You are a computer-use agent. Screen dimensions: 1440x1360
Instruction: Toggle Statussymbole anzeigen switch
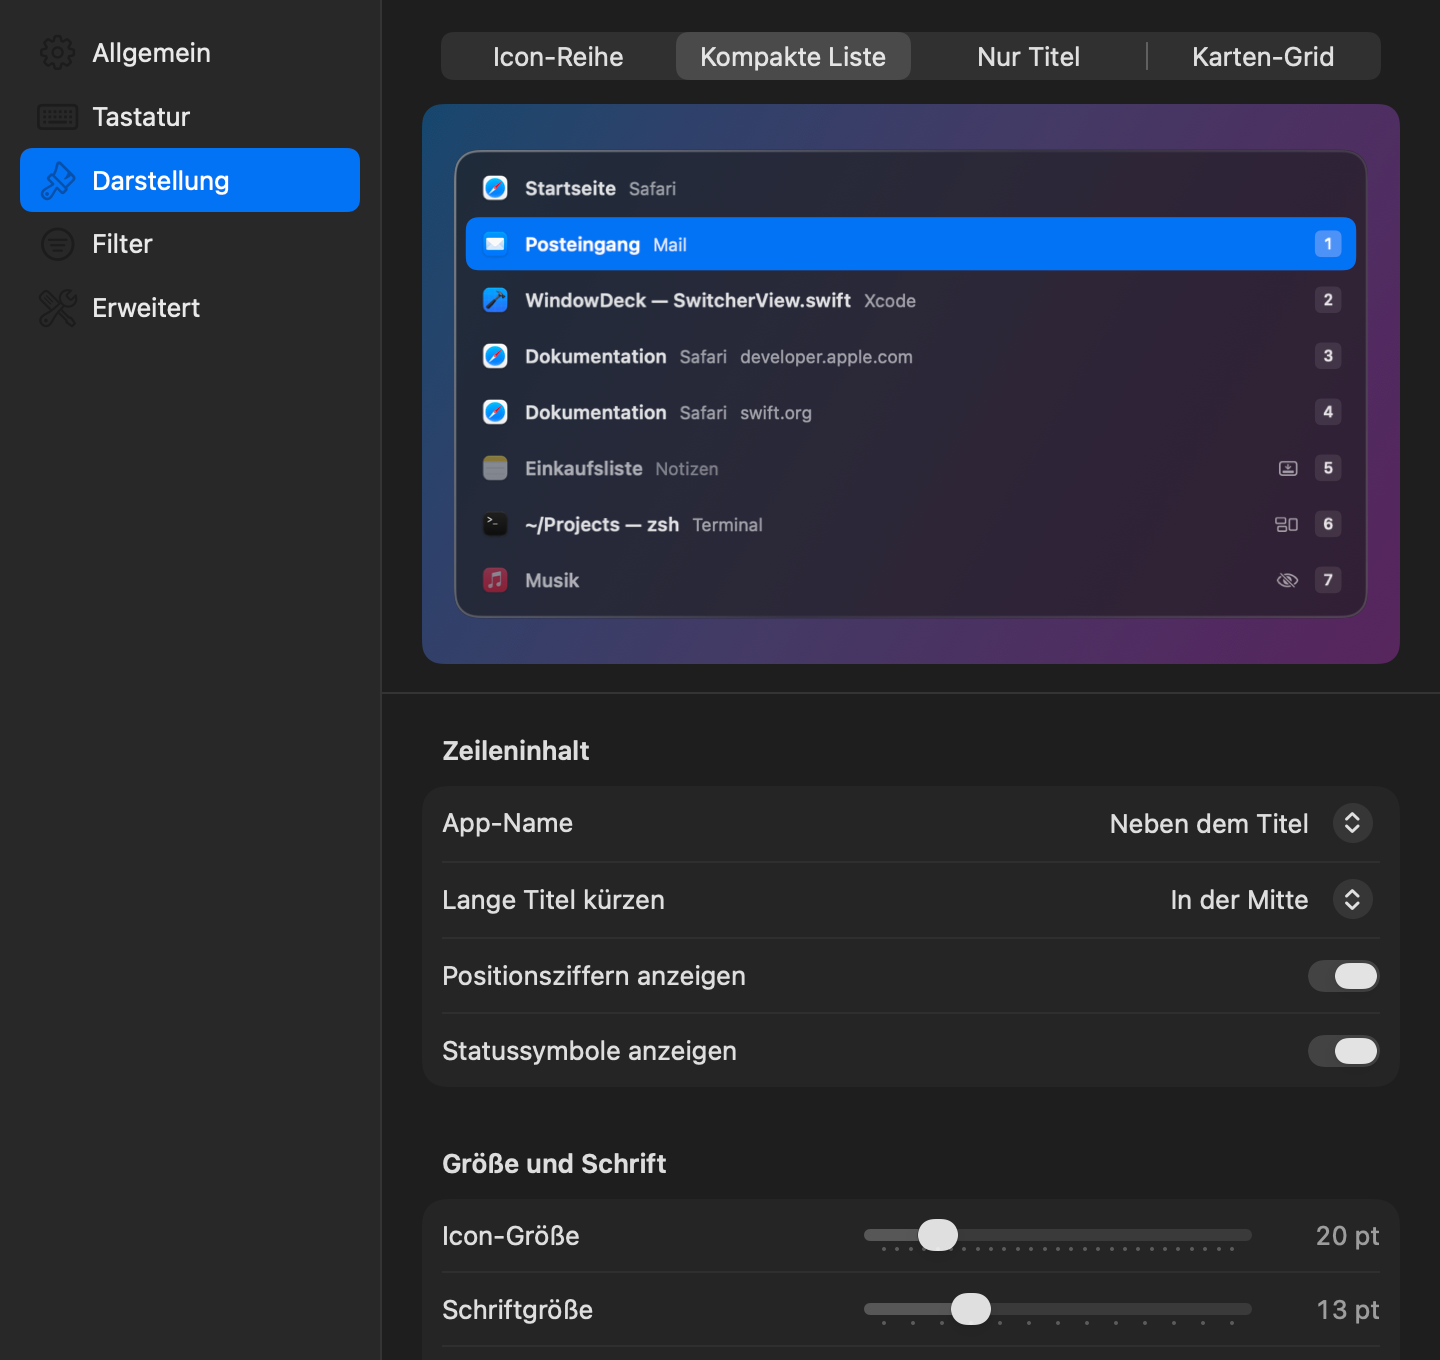tap(1343, 1051)
